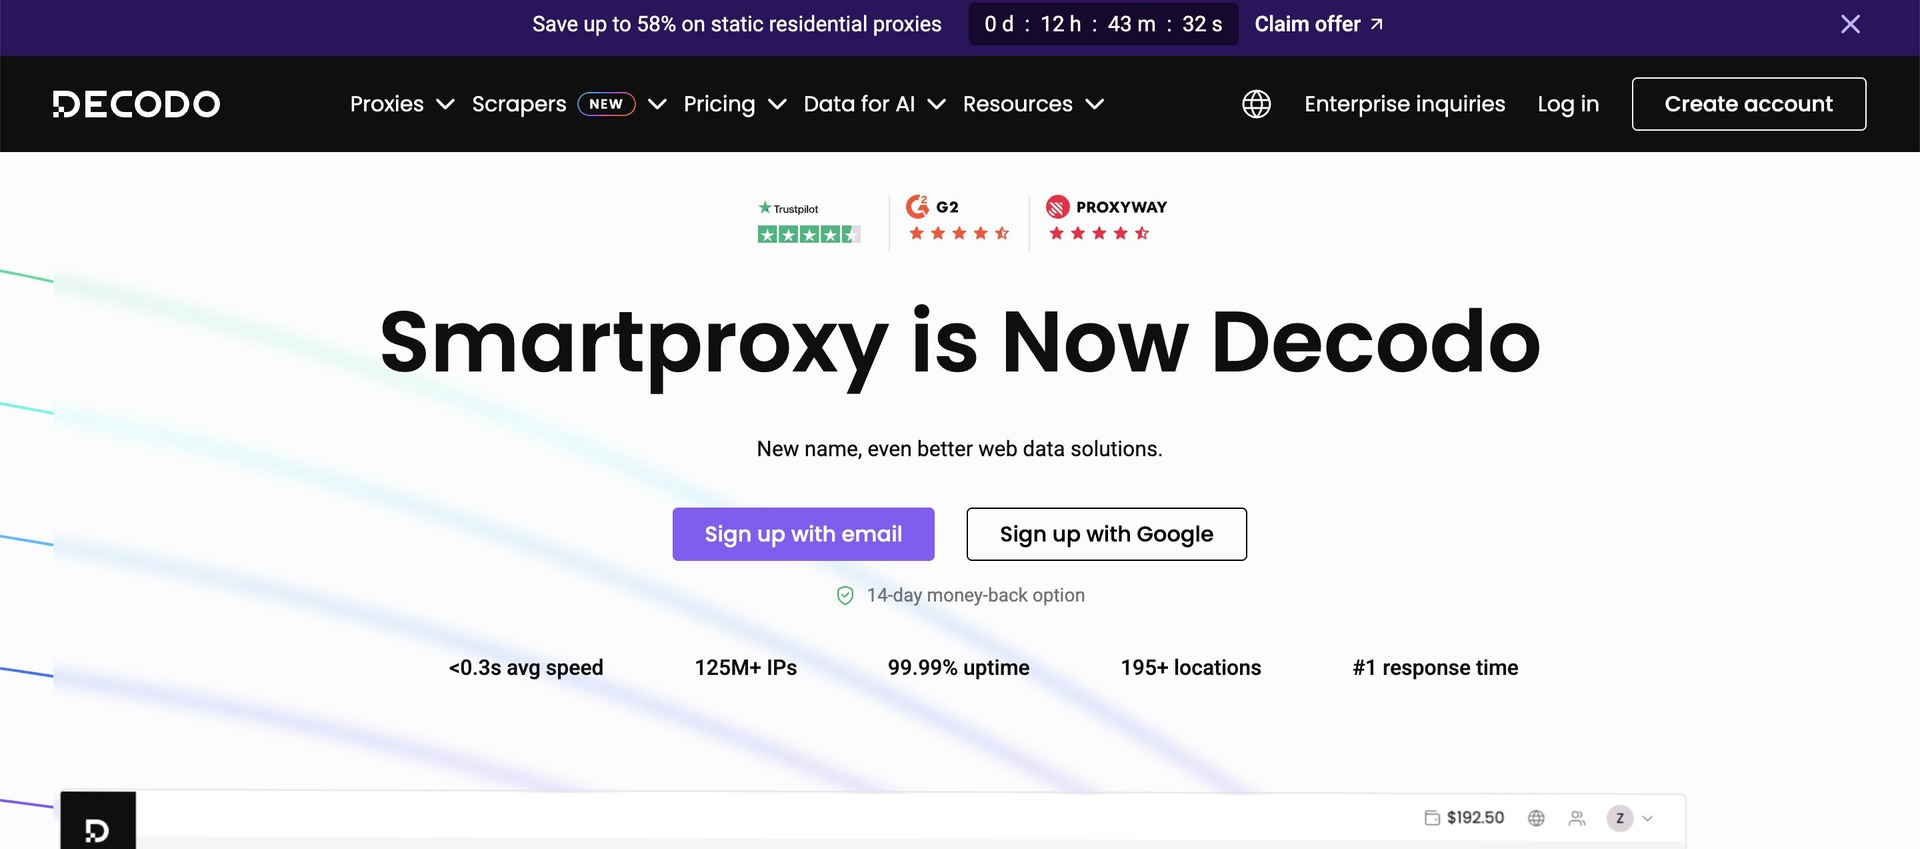This screenshot has height=849, width=1920.
Task: Click the '<0.3s avg speed' stat
Action: [526, 668]
